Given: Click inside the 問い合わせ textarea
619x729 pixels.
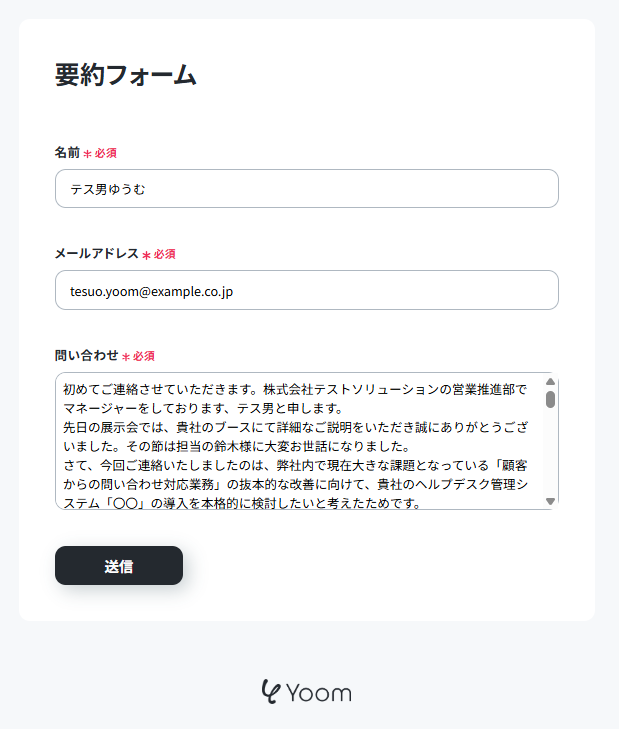Looking at the screenshot, I should pyautogui.click(x=300, y=441).
